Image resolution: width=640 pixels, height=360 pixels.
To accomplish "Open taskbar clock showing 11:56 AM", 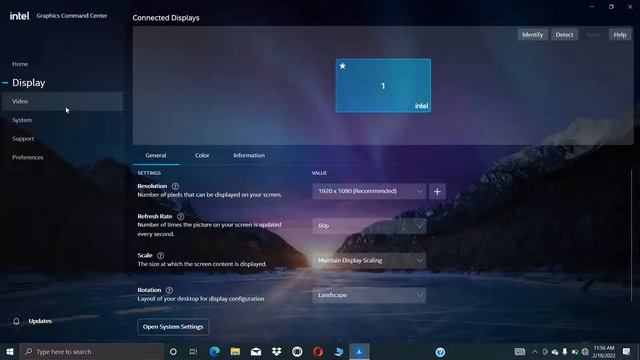I will click(x=604, y=351).
